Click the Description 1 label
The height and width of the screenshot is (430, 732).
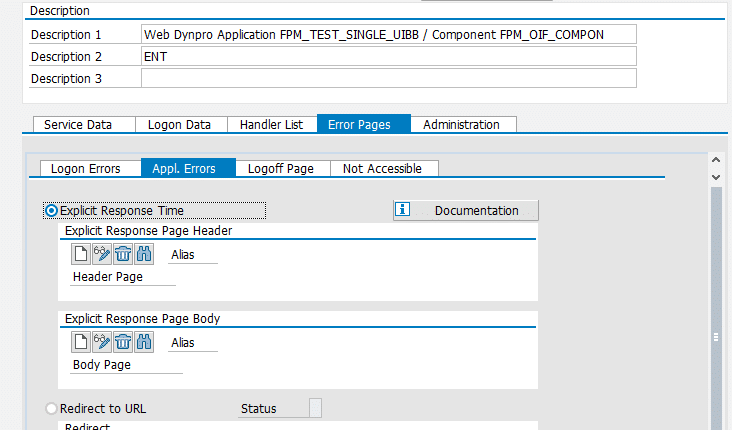(66, 35)
